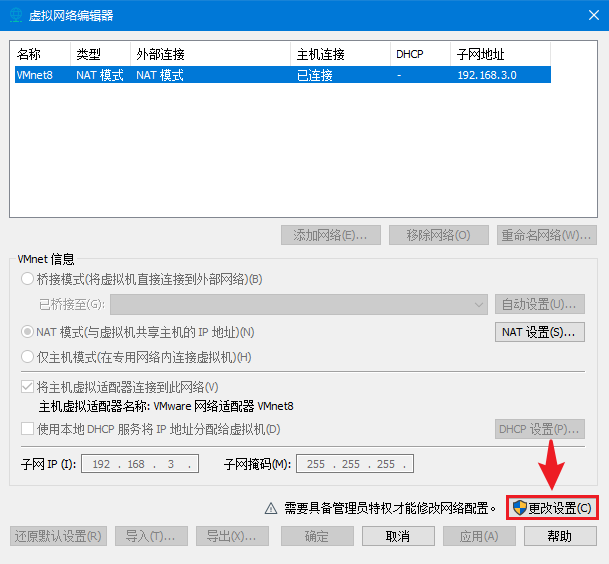
Task: Enable 使用本地 DHCP 服务 checkbox
Action: point(27,429)
